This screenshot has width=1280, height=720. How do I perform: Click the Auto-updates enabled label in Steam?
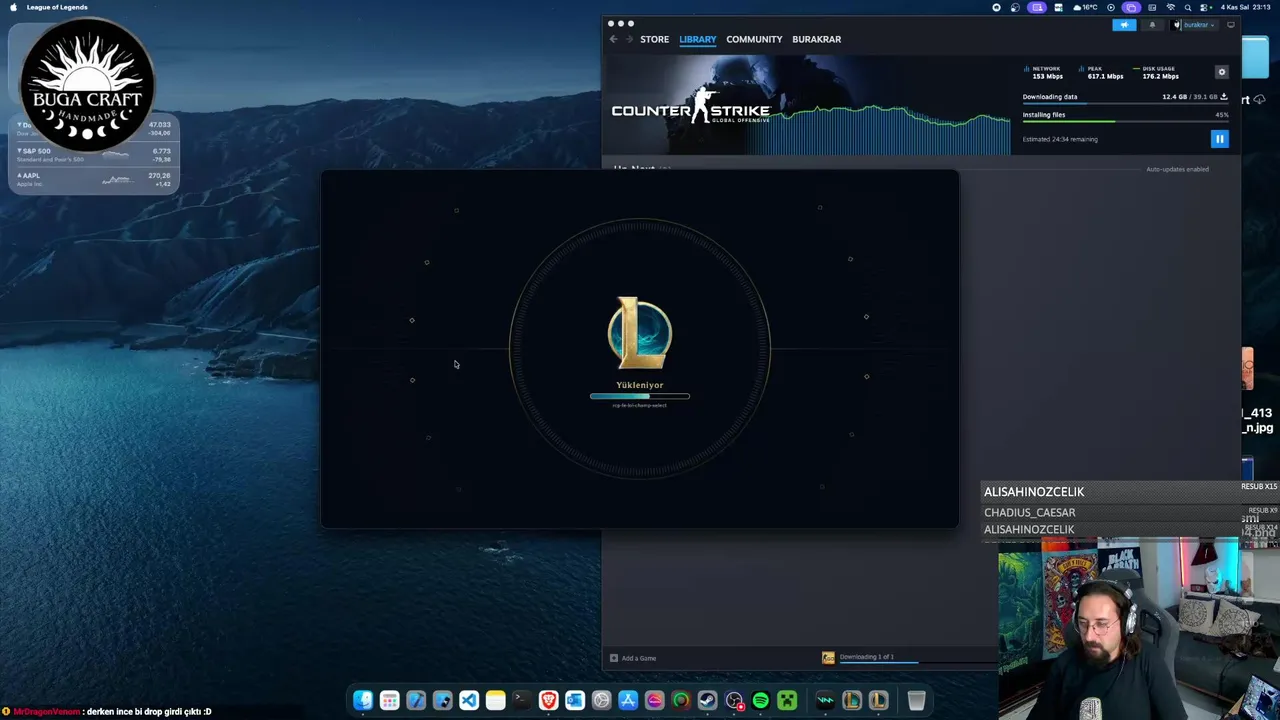click(x=1177, y=169)
